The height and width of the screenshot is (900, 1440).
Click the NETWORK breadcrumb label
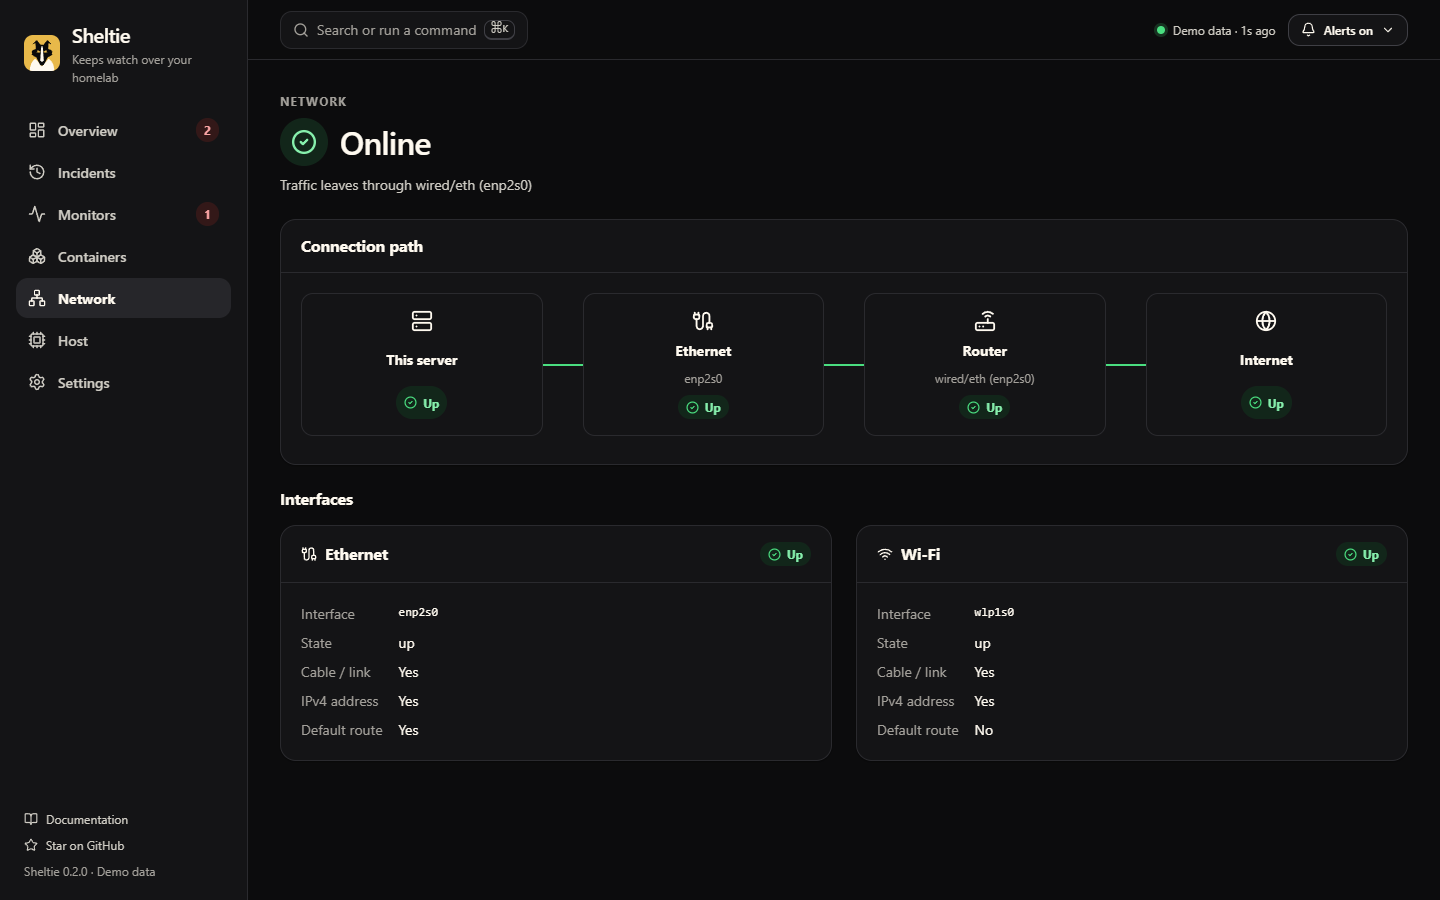point(313,101)
